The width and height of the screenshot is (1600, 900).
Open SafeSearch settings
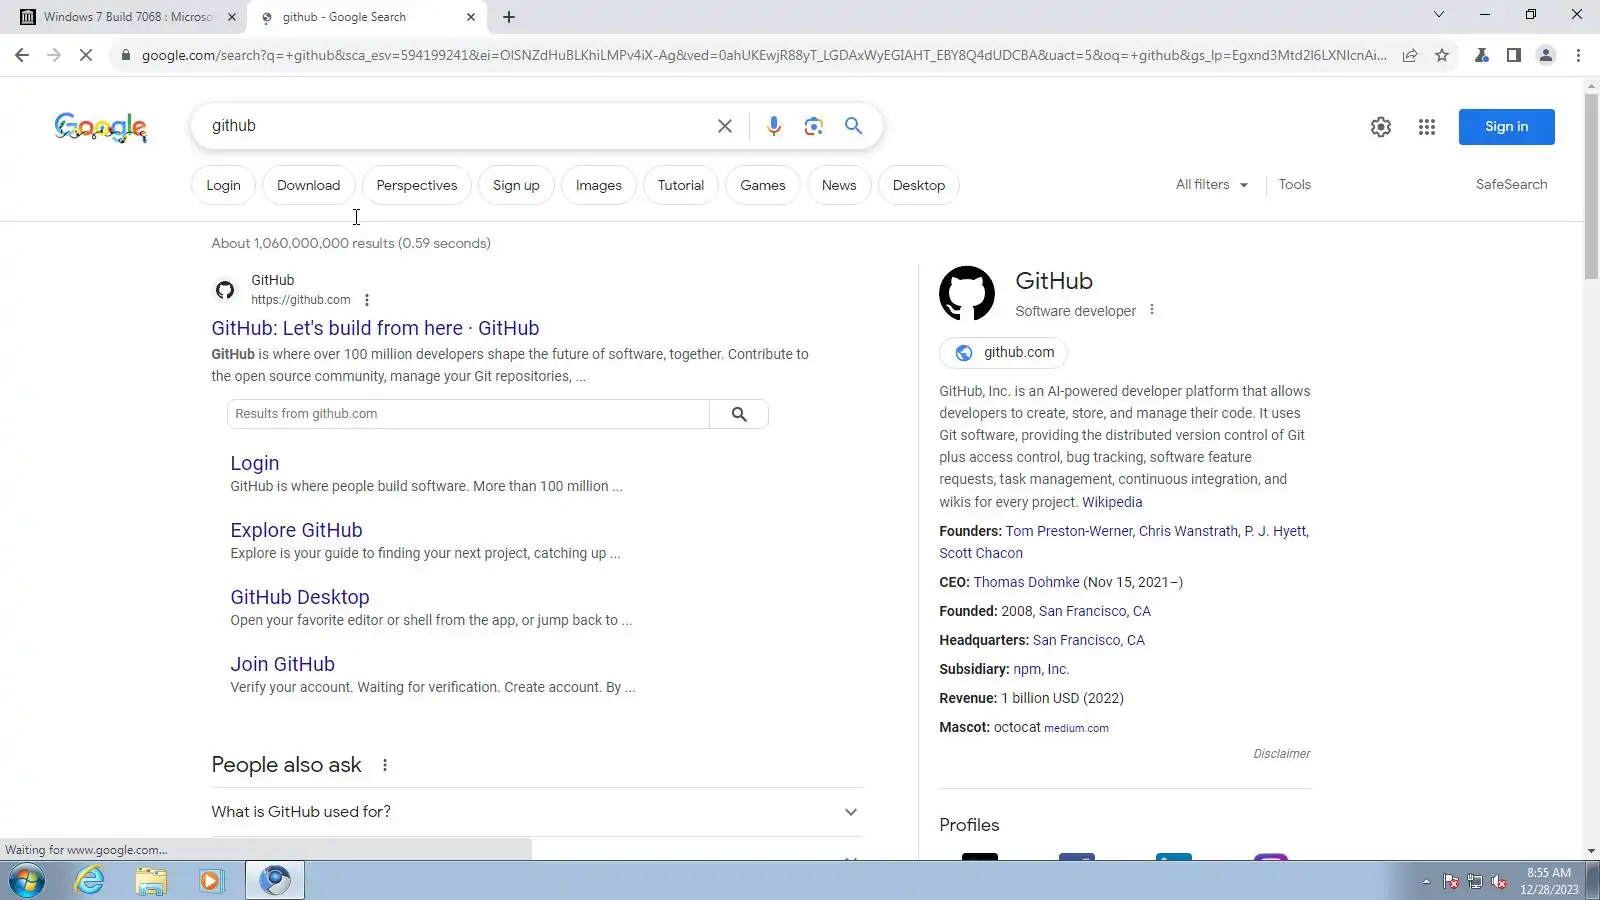click(x=1511, y=185)
